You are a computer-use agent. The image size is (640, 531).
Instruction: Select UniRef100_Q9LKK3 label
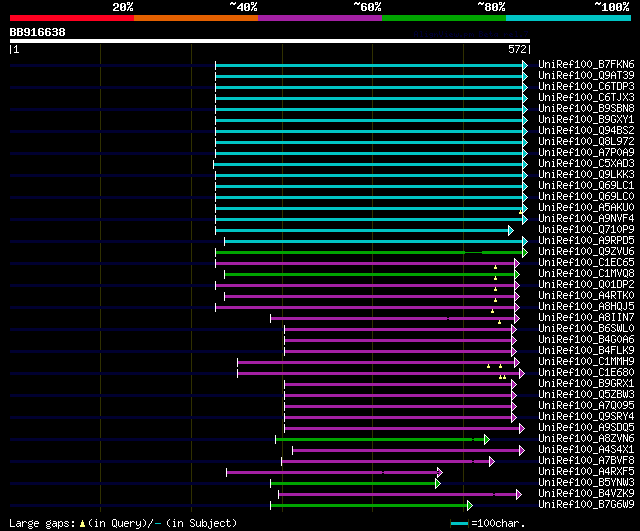pyautogui.click(x=586, y=175)
